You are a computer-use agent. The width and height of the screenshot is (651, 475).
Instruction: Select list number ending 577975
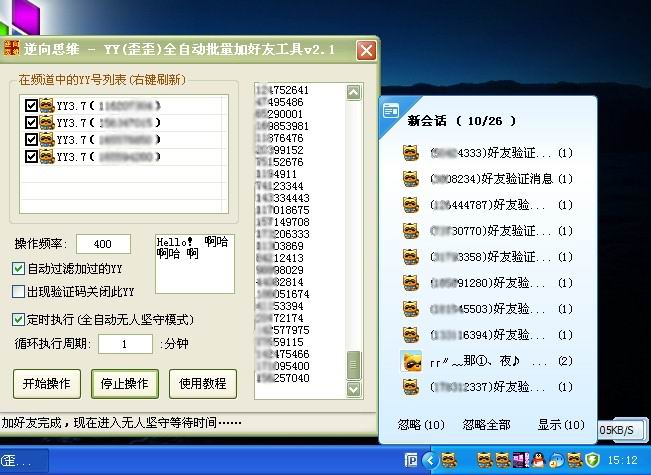(283, 330)
